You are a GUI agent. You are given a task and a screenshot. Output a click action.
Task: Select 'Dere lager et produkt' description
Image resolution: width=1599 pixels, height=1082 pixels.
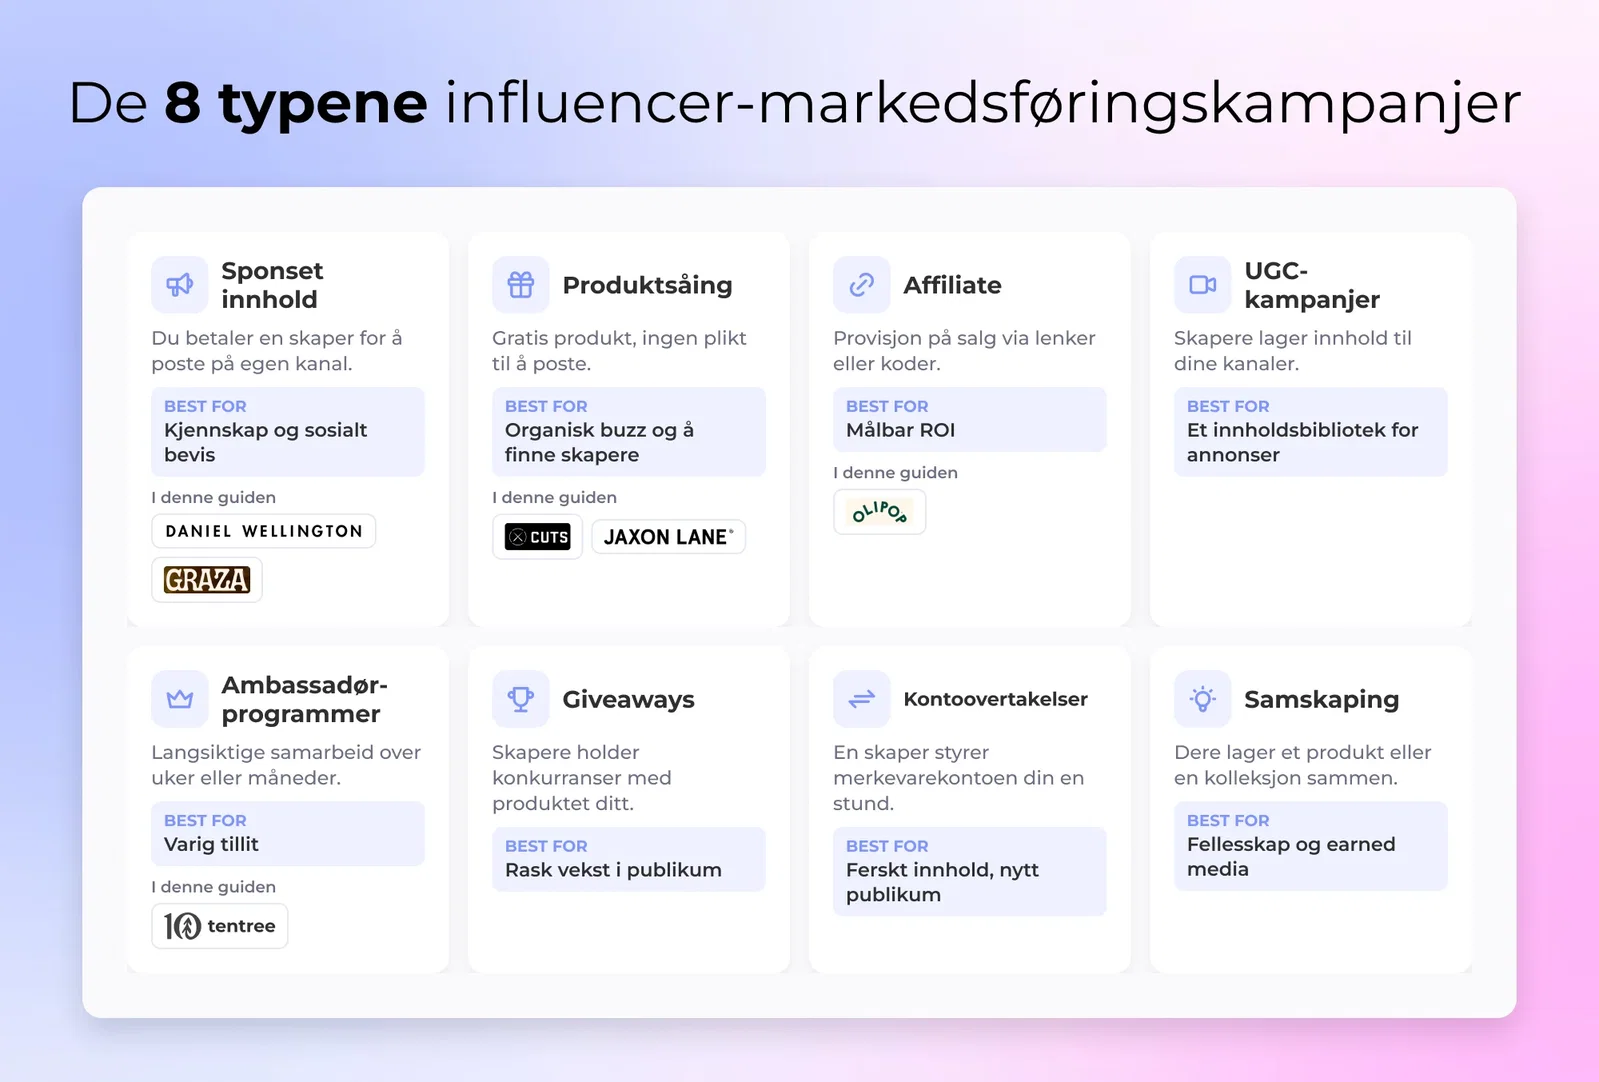1302,765
